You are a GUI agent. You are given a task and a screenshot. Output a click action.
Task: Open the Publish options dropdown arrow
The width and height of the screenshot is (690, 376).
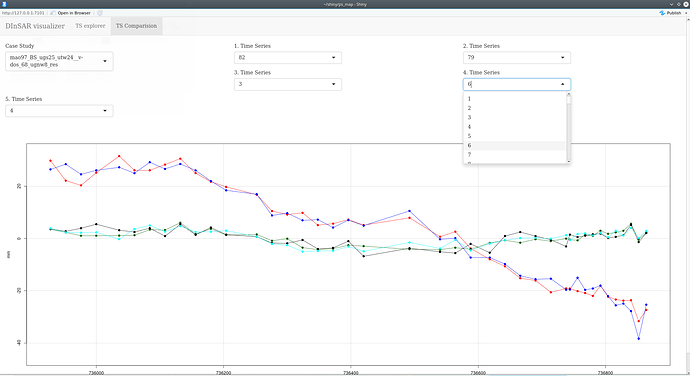pos(686,13)
